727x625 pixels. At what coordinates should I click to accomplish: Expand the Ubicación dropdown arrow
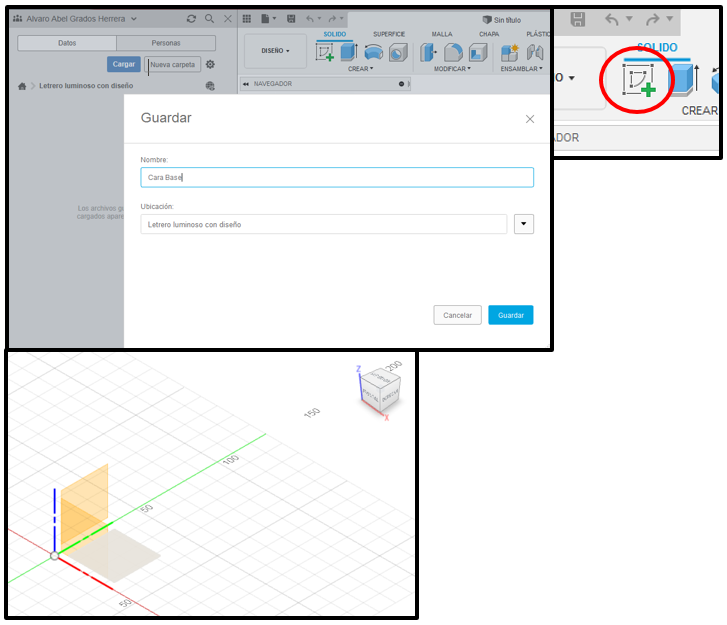pos(524,224)
